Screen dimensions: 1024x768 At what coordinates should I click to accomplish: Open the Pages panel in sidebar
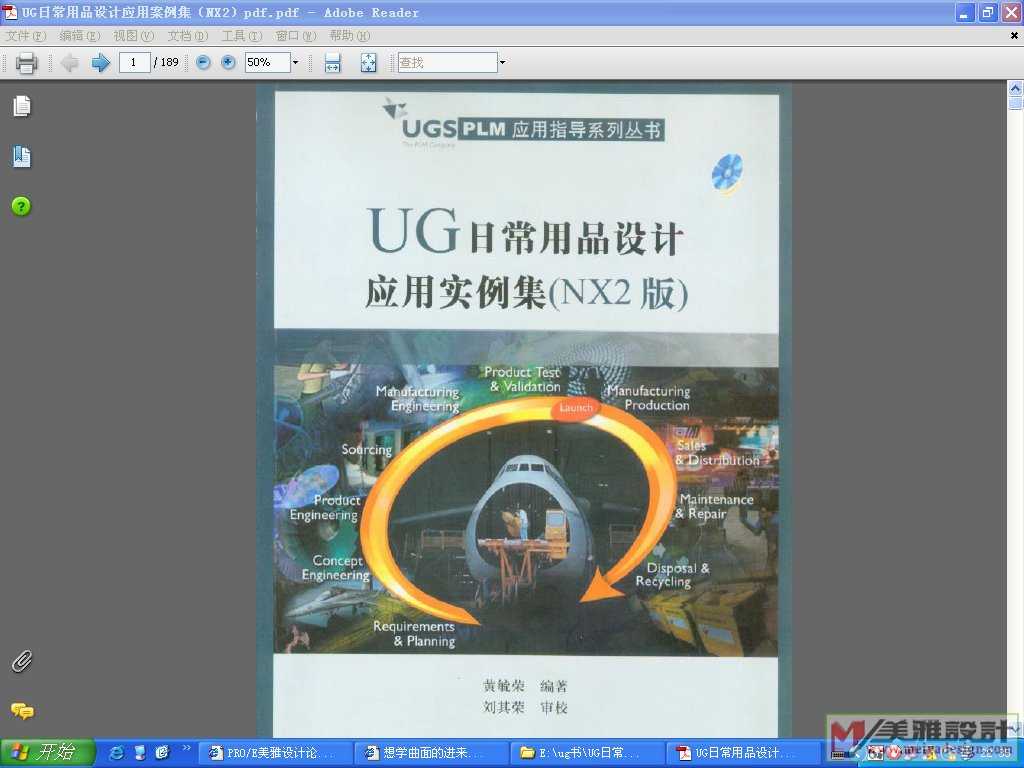[22, 106]
